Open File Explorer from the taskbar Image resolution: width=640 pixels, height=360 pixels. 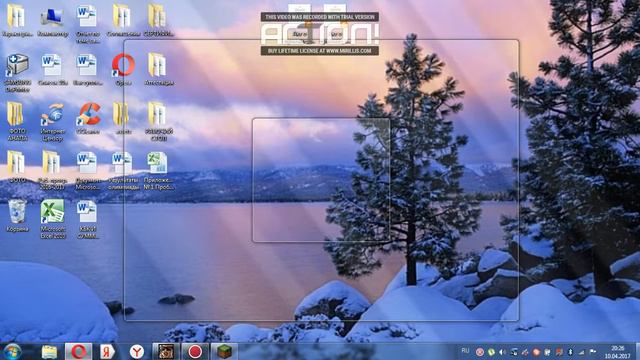pyautogui.click(x=49, y=351)
